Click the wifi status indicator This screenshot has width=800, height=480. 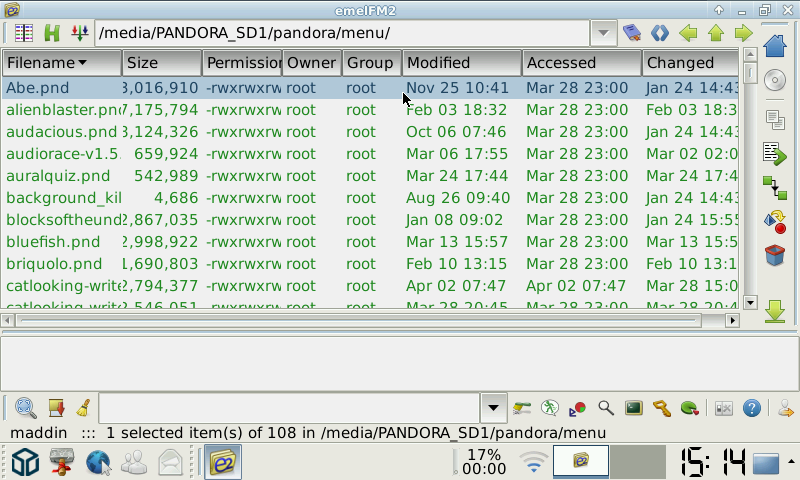tap(533, 462)
